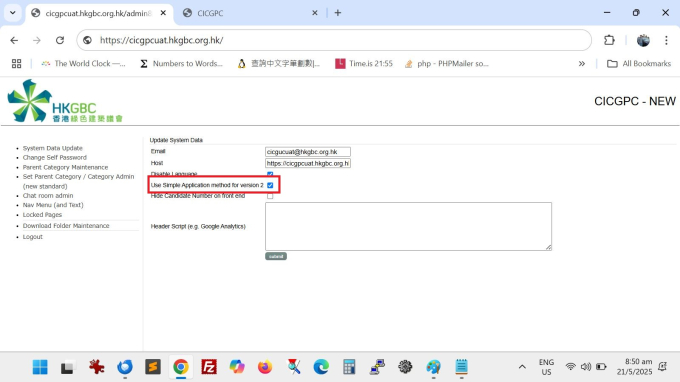
Task: Open the ENG US language switcher
Action: [546, 367]
